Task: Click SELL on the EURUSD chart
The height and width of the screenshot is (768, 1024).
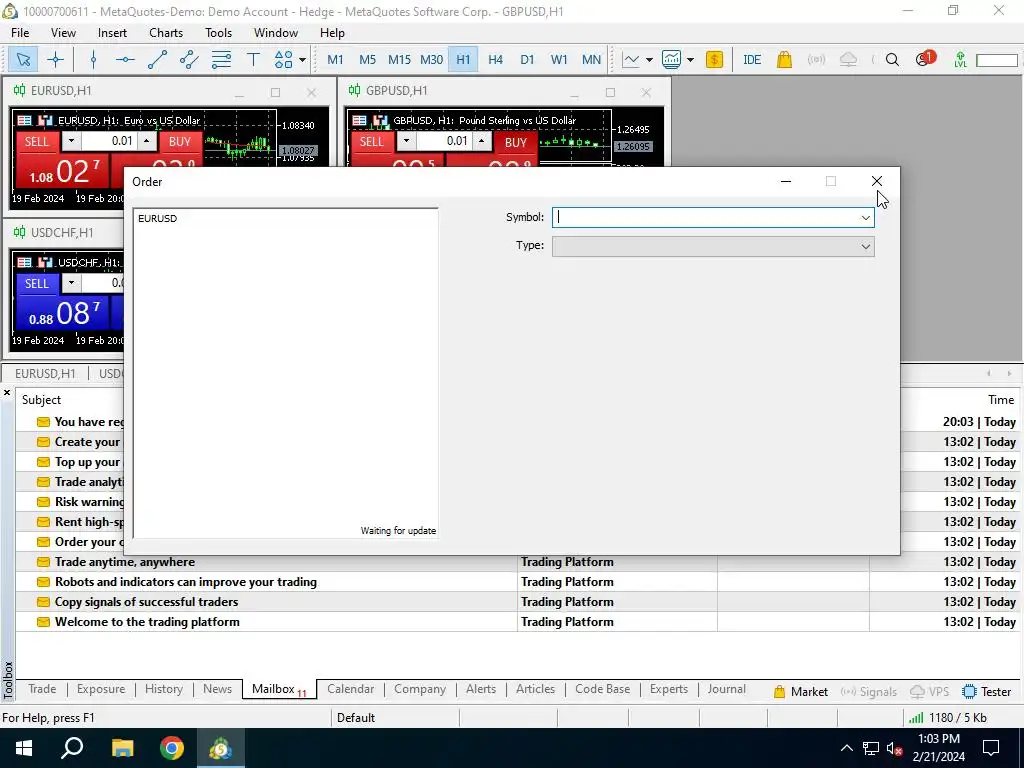Action: [37, 142]
